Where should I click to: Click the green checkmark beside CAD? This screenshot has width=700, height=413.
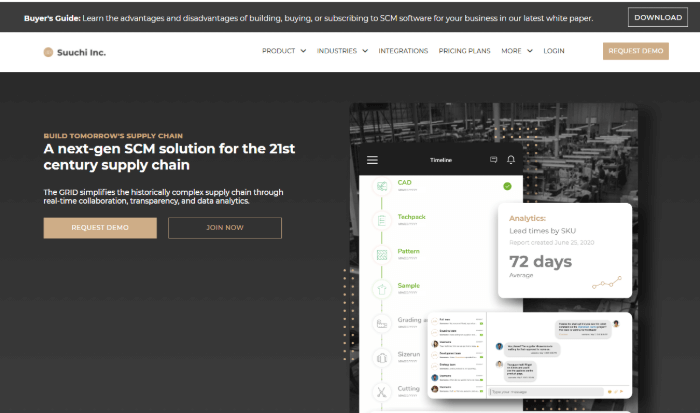[x=507, y=186]
